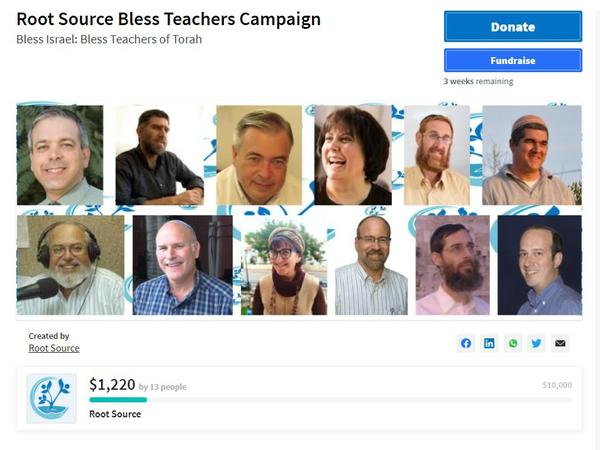Open the Root Source creator link
Viewport: 600px width, 450px height.
tap(54, 348)
